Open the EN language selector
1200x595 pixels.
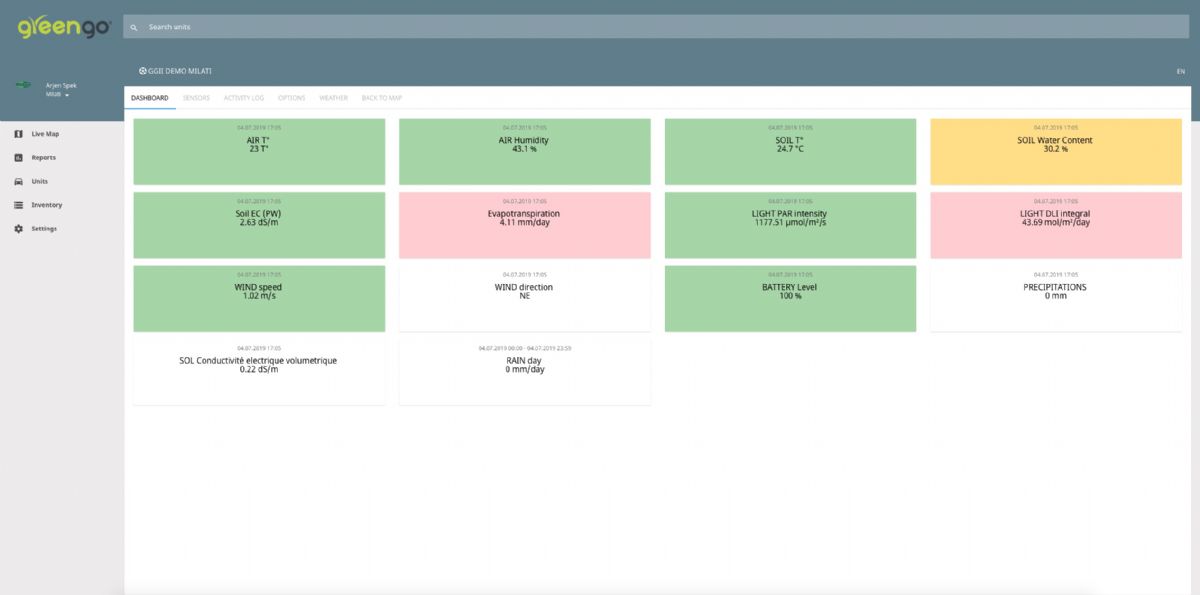click(1181, 72)
